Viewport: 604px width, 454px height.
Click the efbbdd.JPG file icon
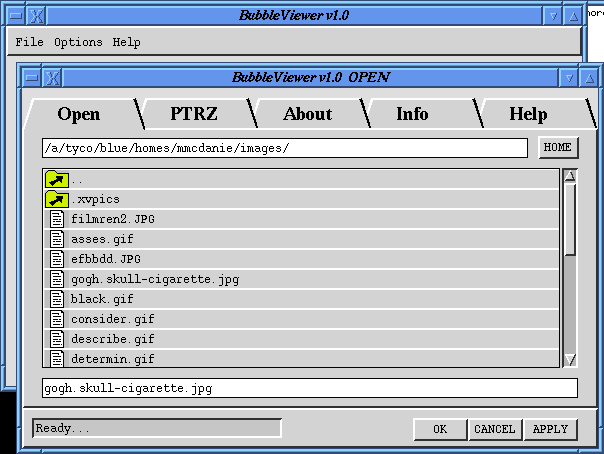tap(56, 259)
